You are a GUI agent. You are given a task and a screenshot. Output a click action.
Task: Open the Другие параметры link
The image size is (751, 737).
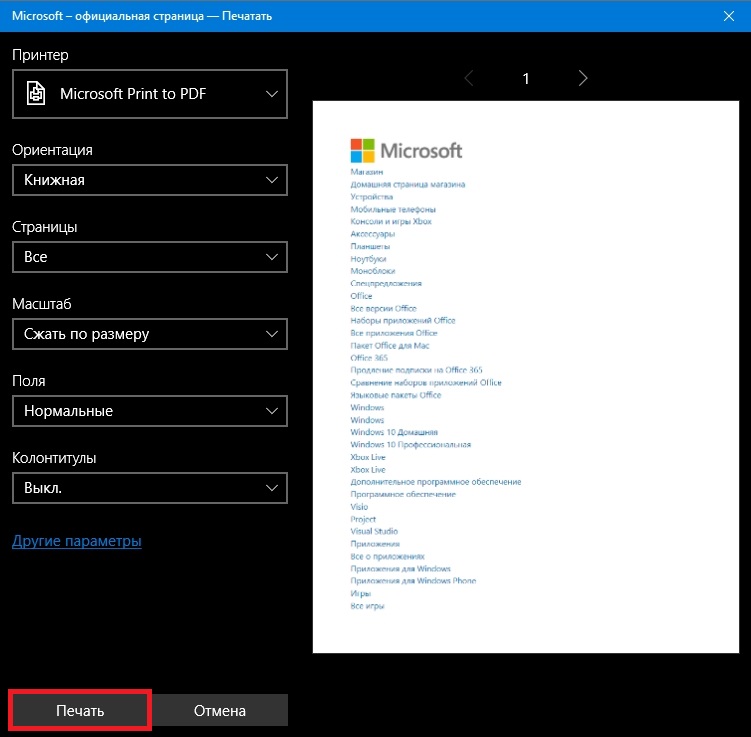click(77, 541)
